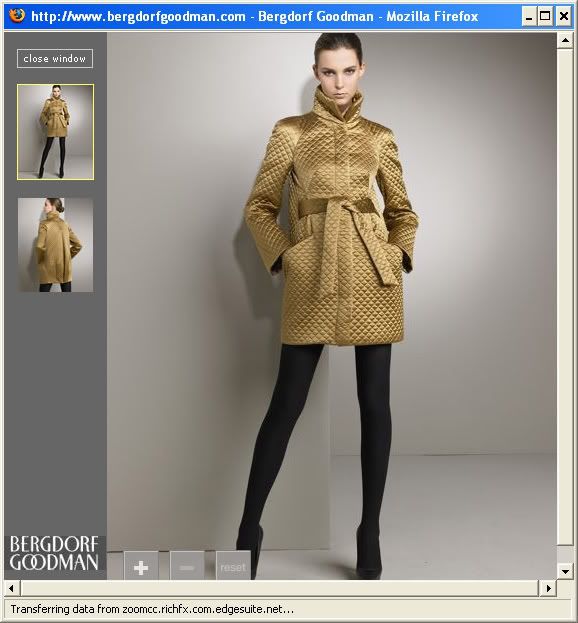Select the back-view coat thumbnail
This screenshot has width=578, height=623.
[x=56, y=245]
